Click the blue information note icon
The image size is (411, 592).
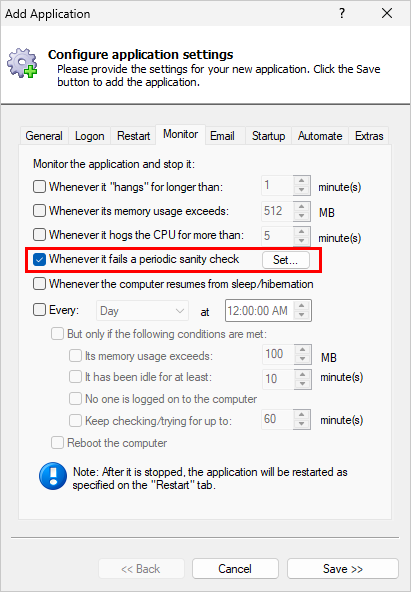click(53, 476)
